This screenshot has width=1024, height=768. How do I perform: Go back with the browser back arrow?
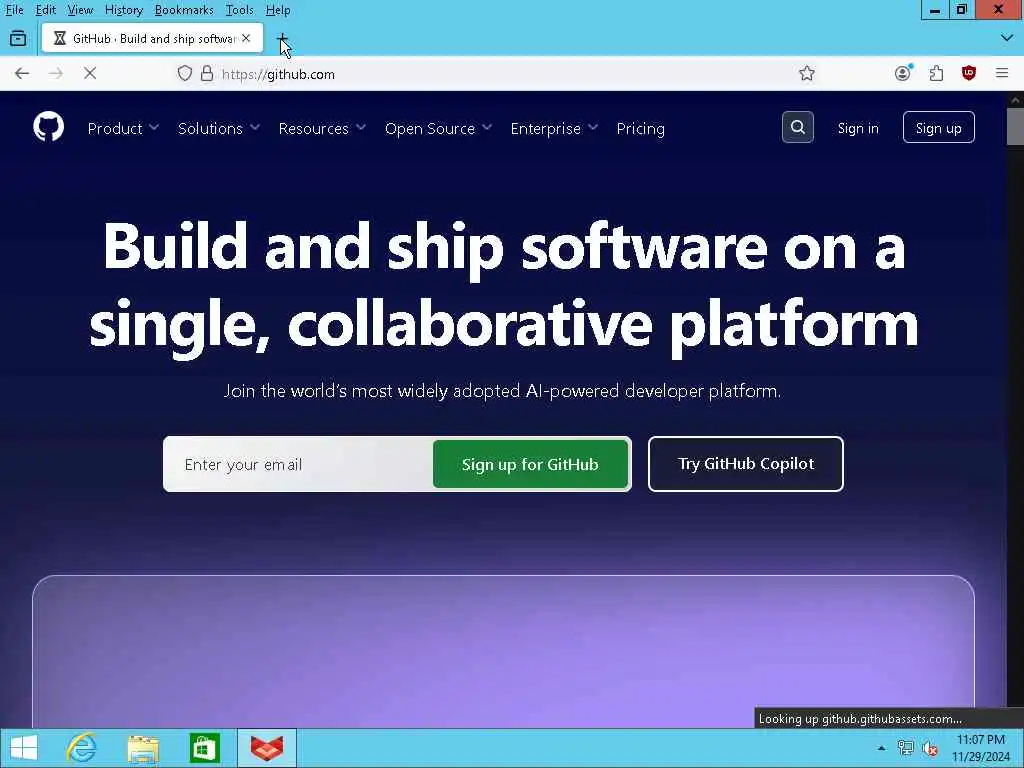(22, 74)
